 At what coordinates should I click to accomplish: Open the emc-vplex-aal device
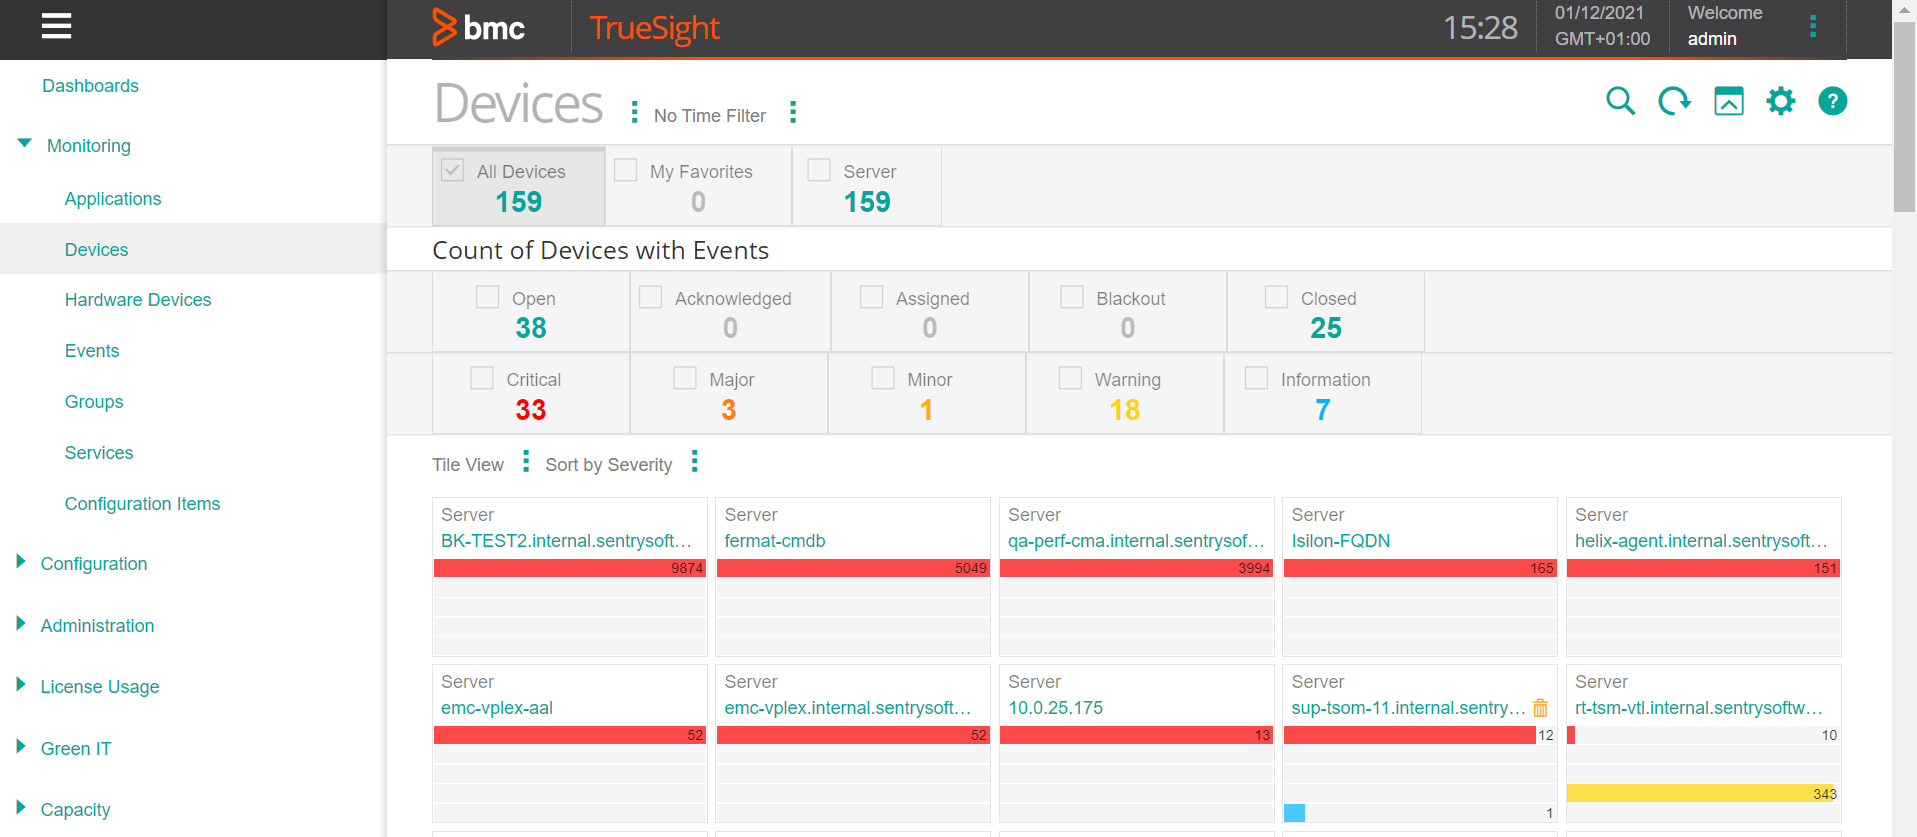497,708
